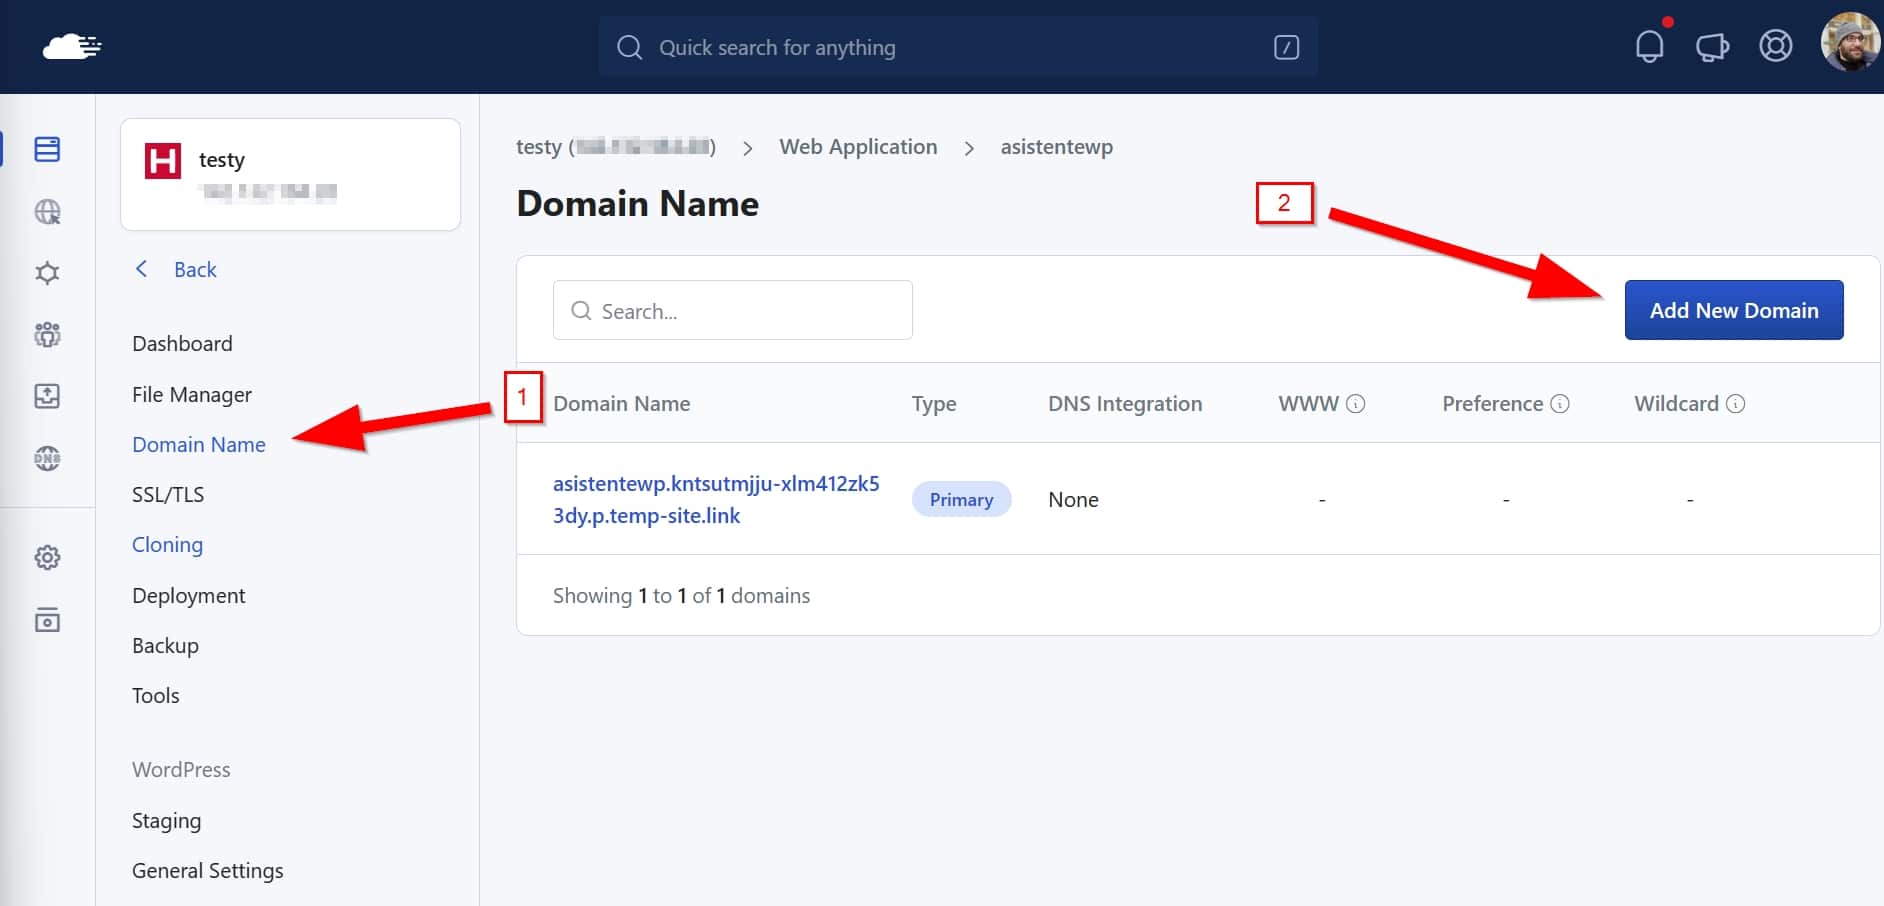
Task: Click the announcements megaphone icon
Action: (1712, 47)
